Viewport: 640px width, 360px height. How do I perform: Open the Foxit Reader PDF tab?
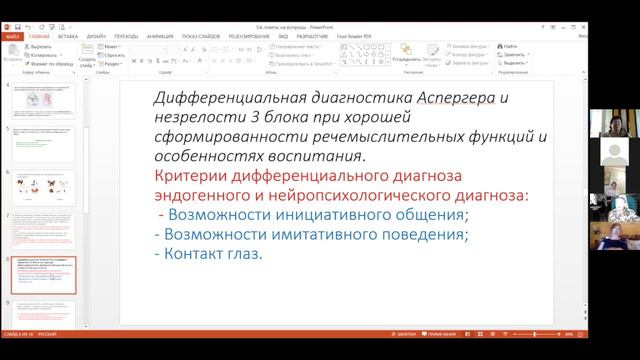click(x=354, y=36)
